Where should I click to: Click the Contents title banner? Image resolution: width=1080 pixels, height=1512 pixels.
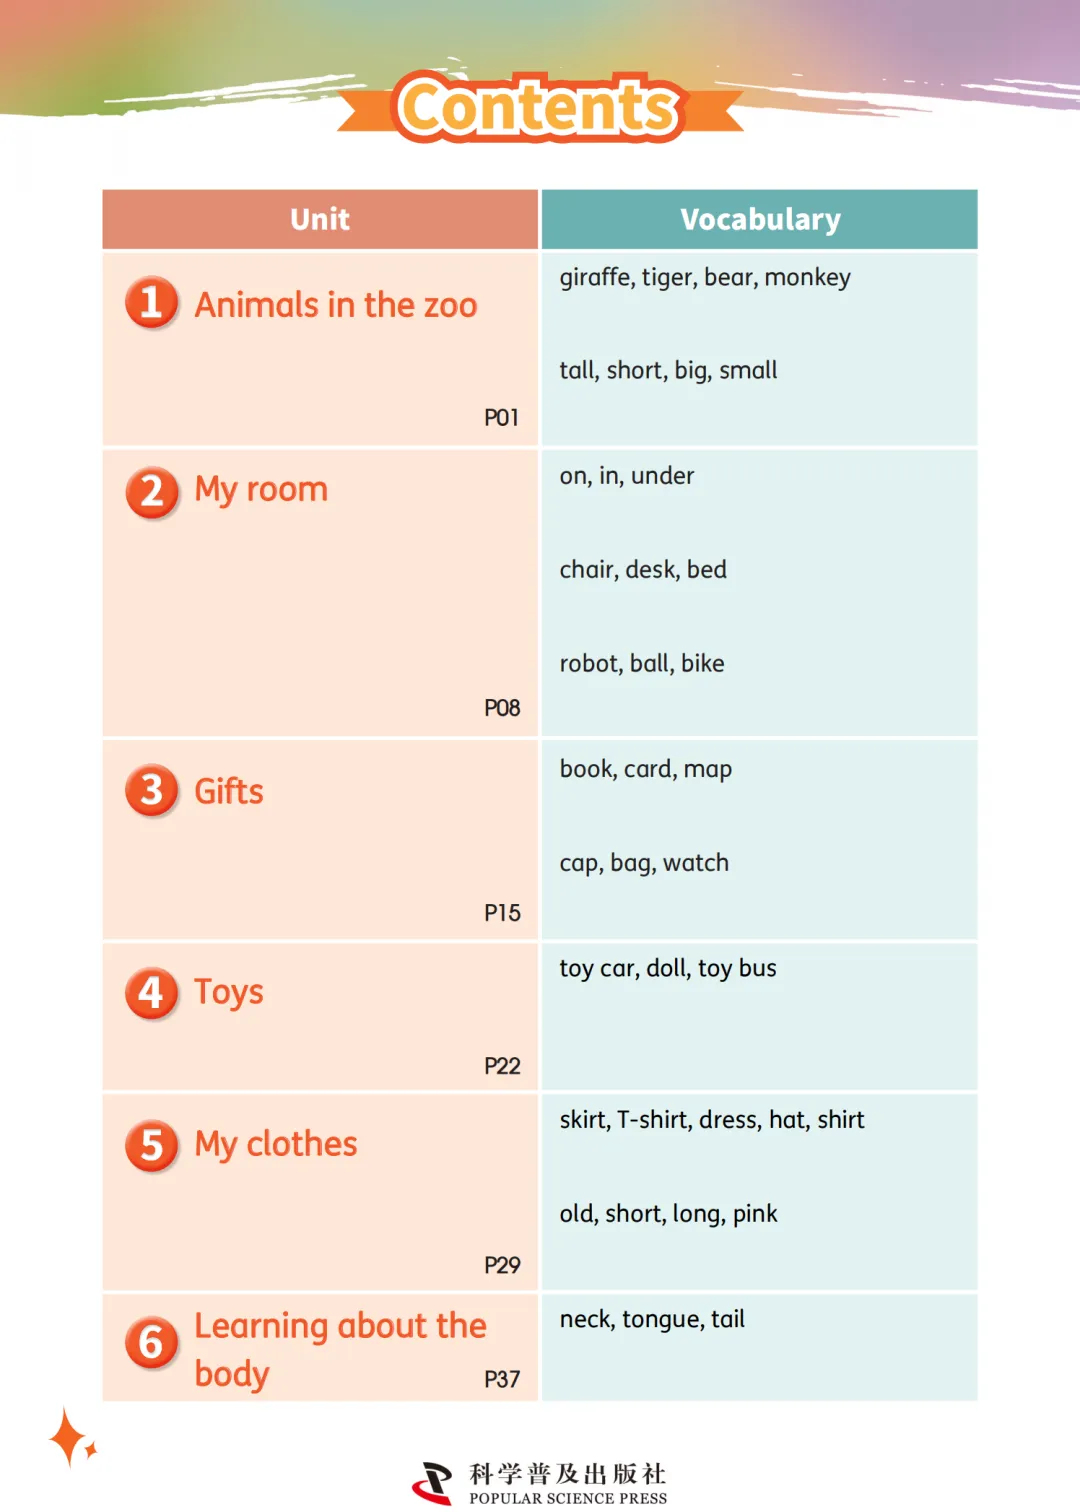[x=540, y=107]
